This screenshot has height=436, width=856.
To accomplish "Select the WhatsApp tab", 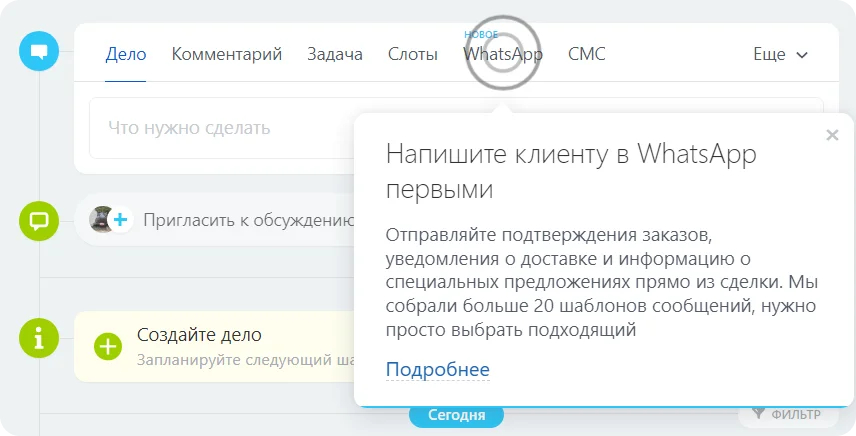I will tap(503, 54).
